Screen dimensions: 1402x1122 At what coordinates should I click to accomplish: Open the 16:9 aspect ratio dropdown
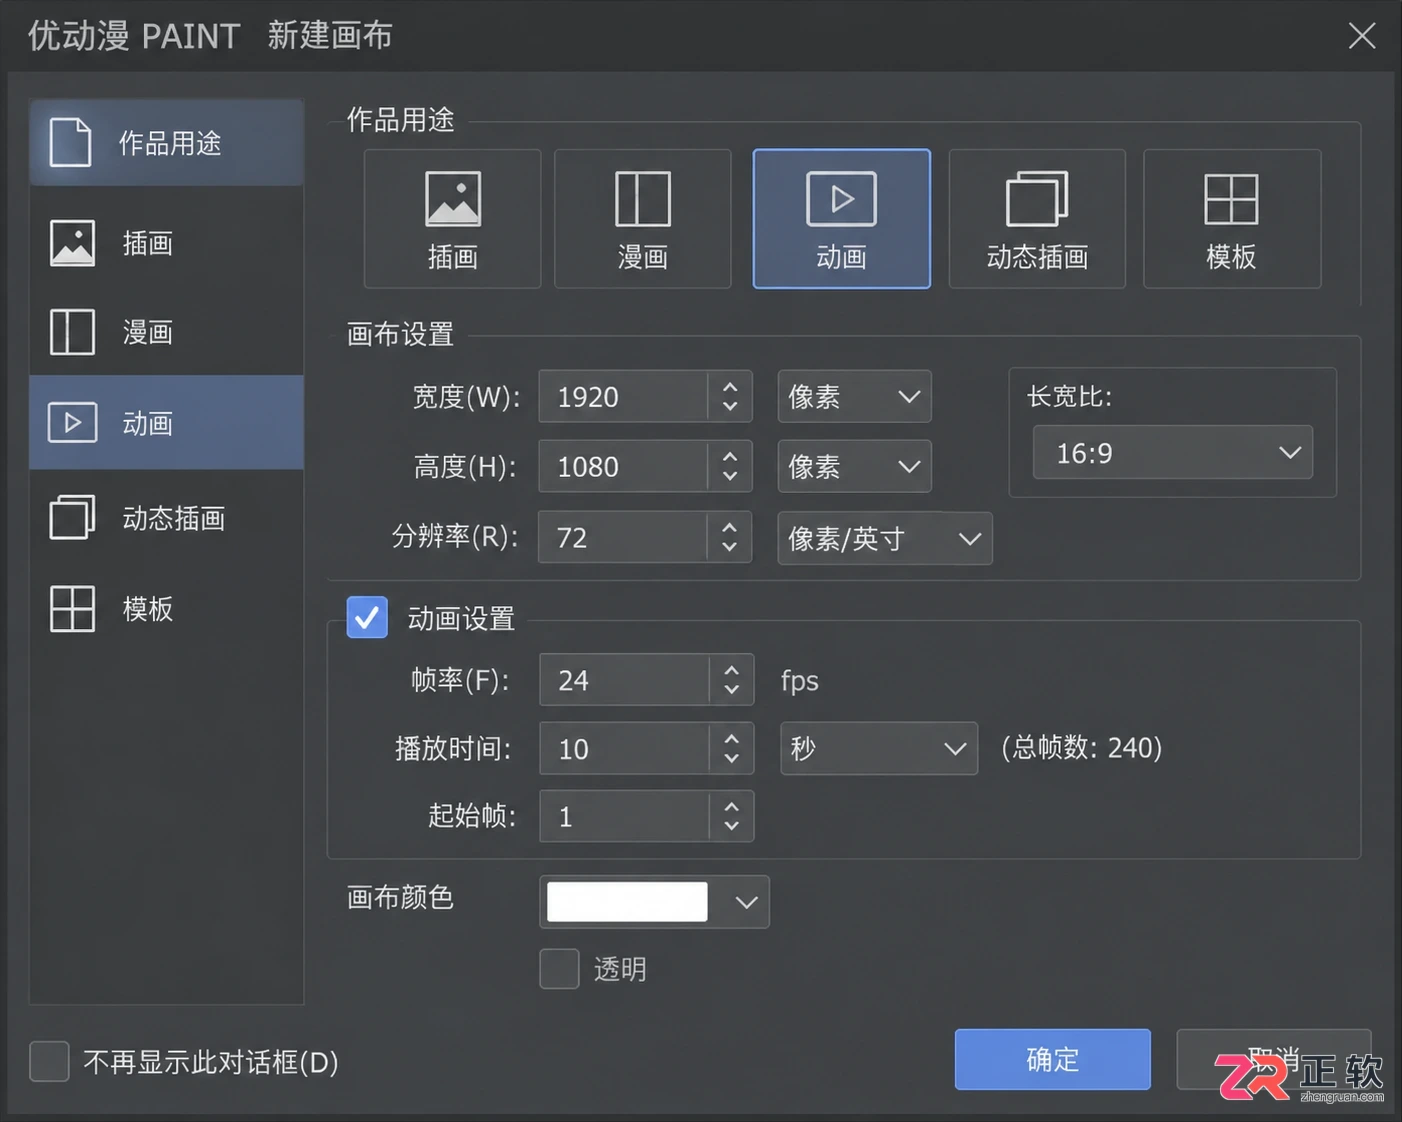point(1173,453)
